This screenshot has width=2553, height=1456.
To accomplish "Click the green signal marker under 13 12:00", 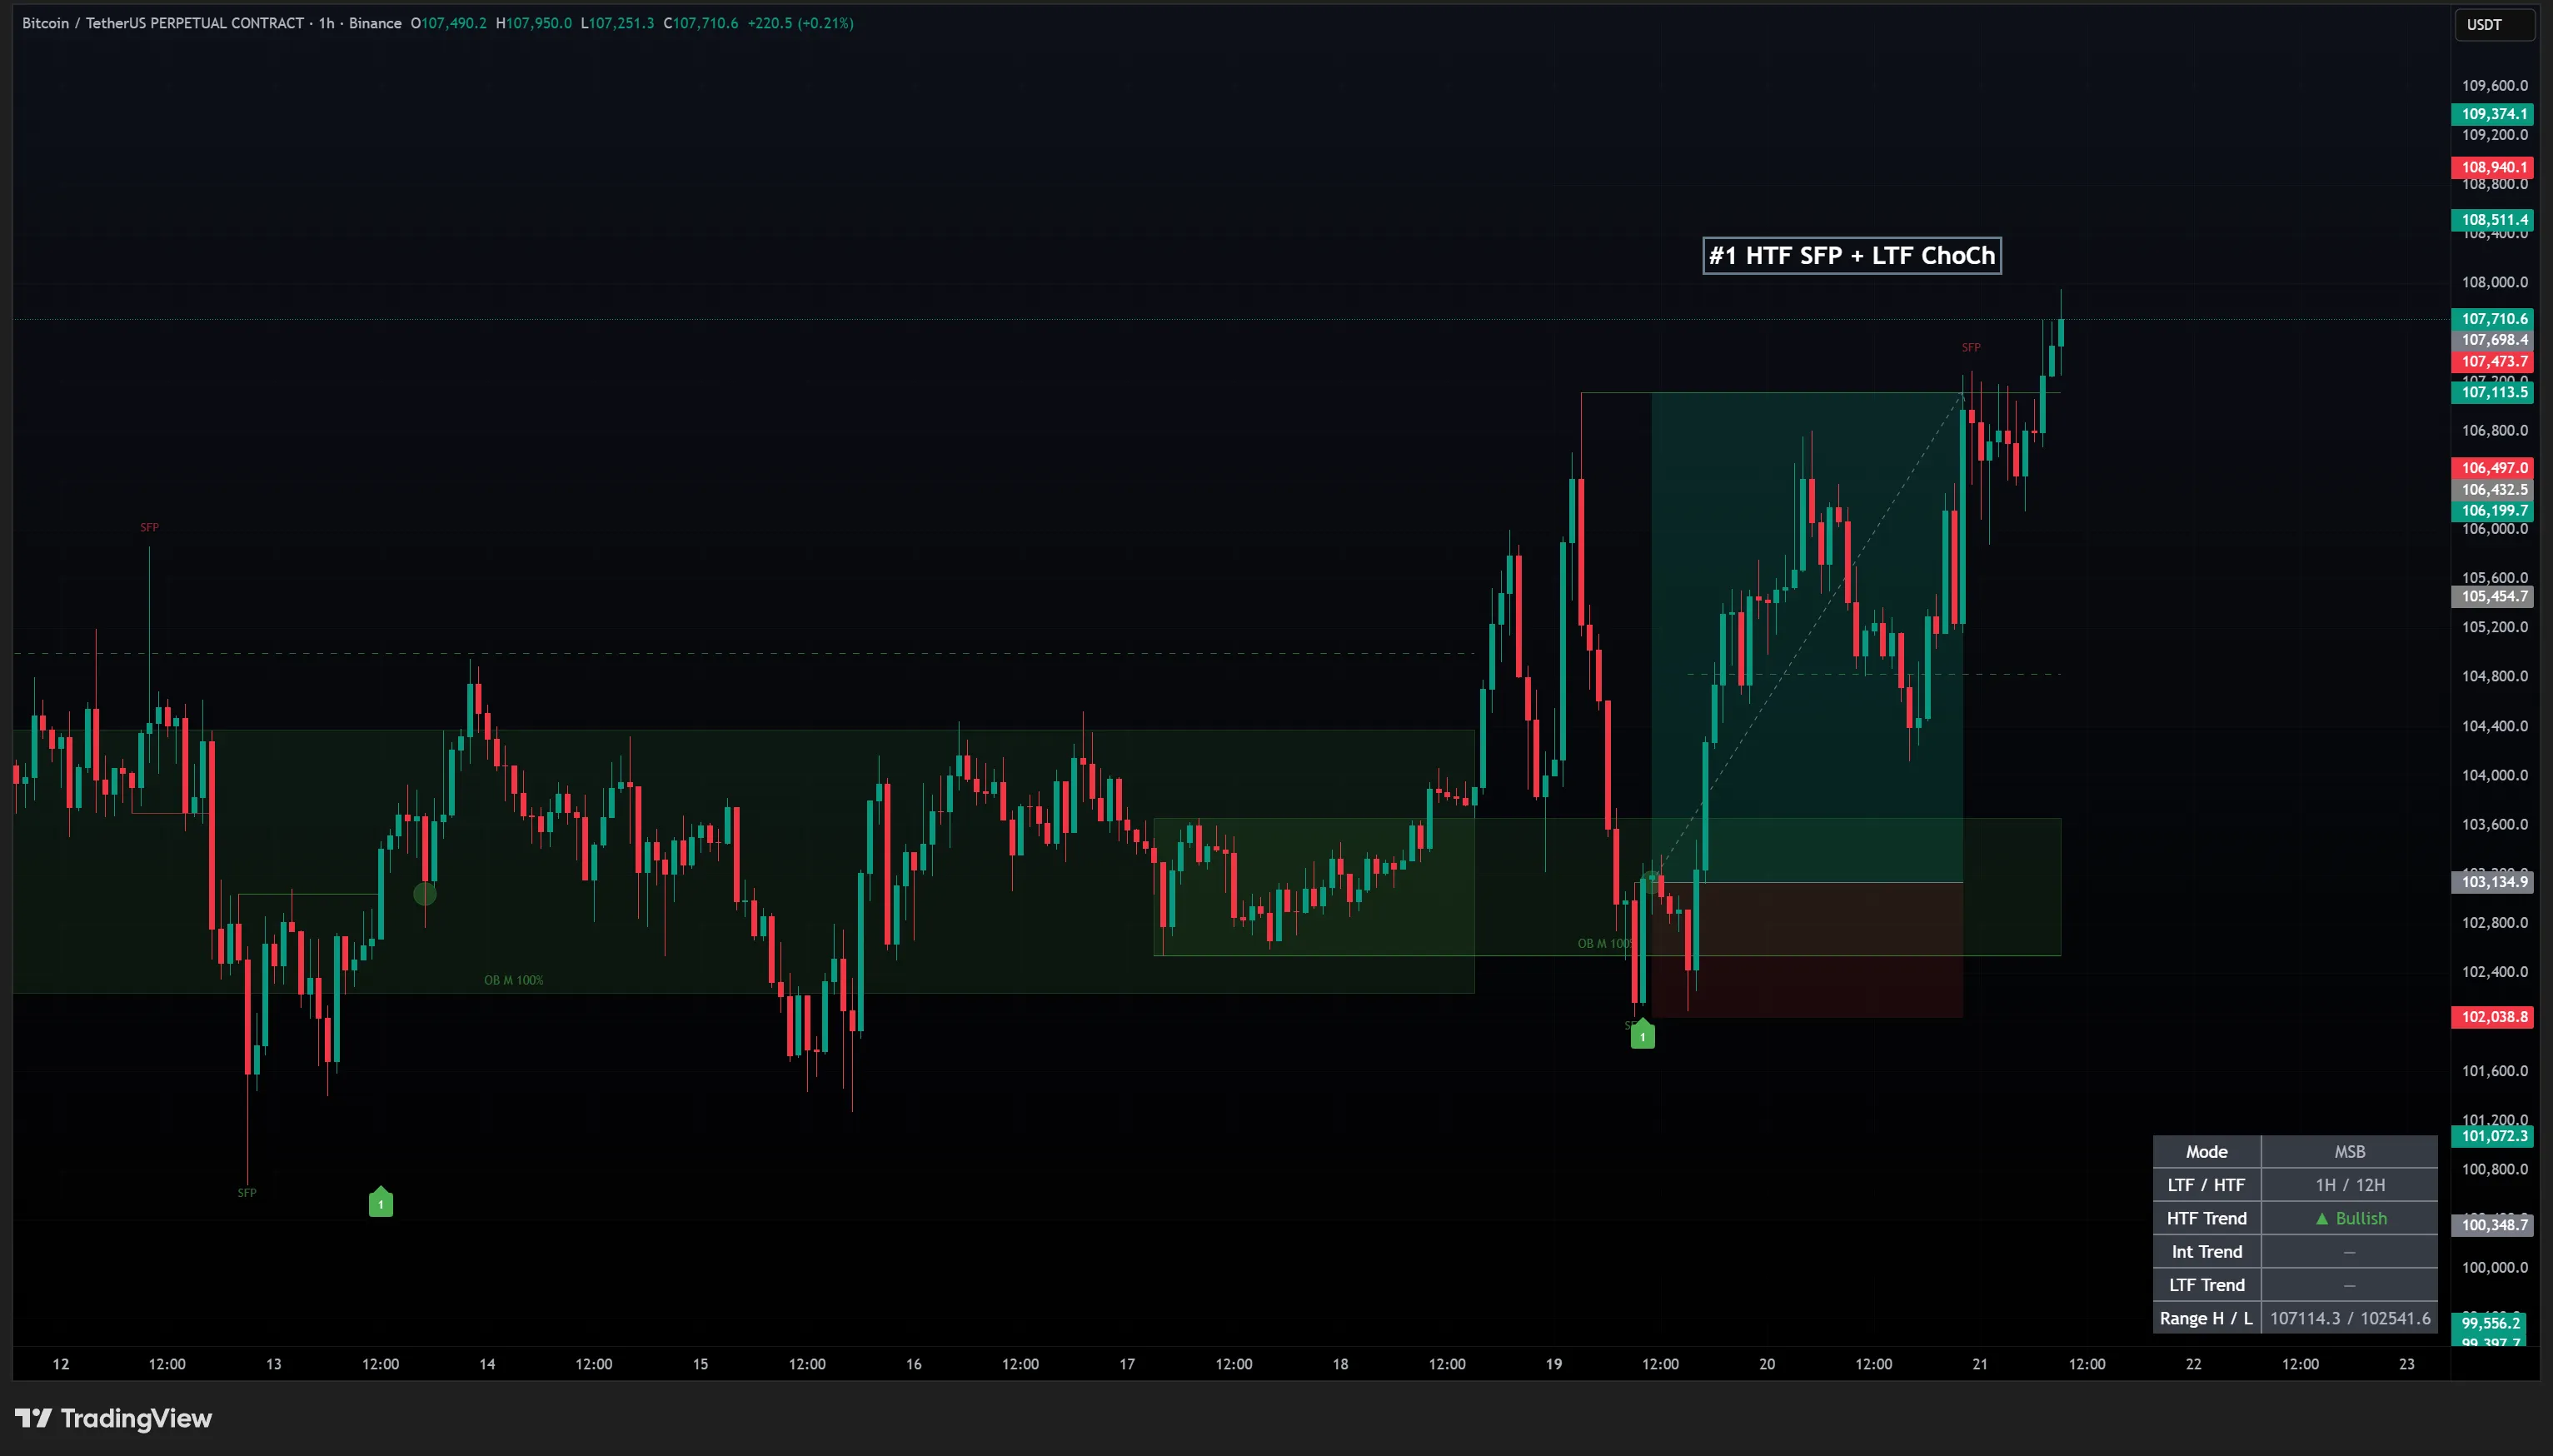I will [x=381, y=1201].
